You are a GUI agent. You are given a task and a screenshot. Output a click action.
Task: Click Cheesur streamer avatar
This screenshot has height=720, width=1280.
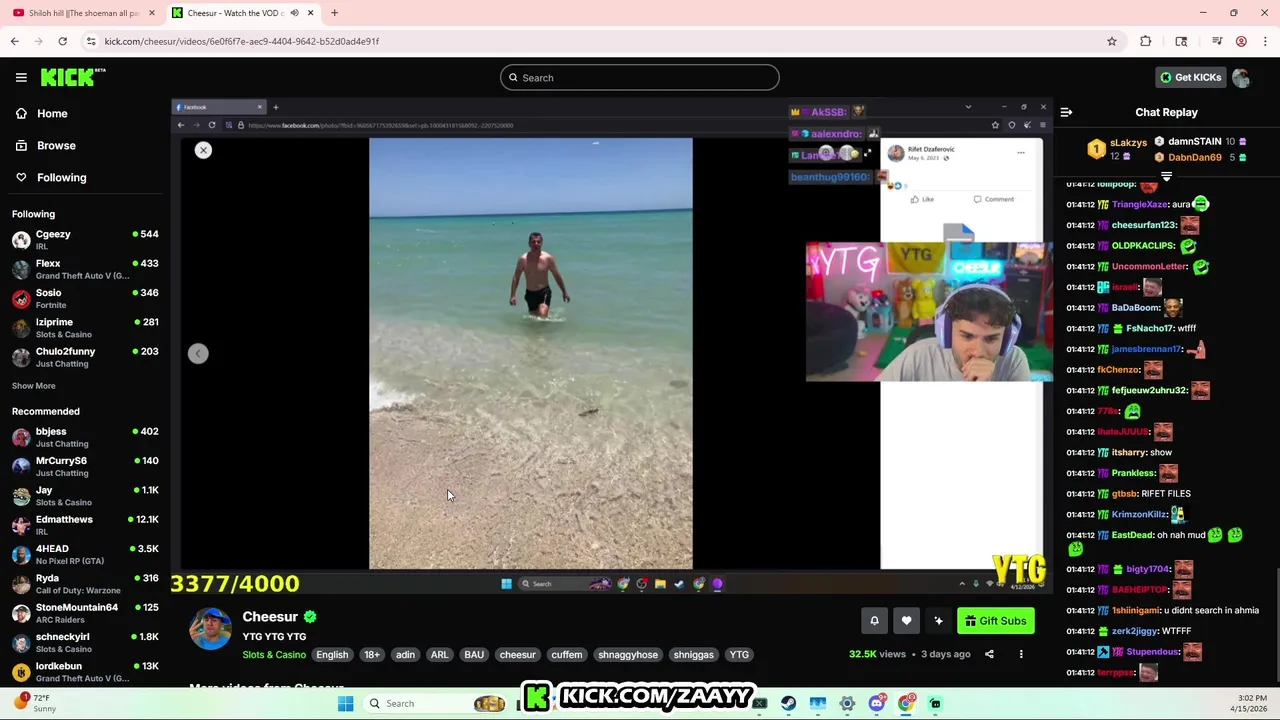210,628
